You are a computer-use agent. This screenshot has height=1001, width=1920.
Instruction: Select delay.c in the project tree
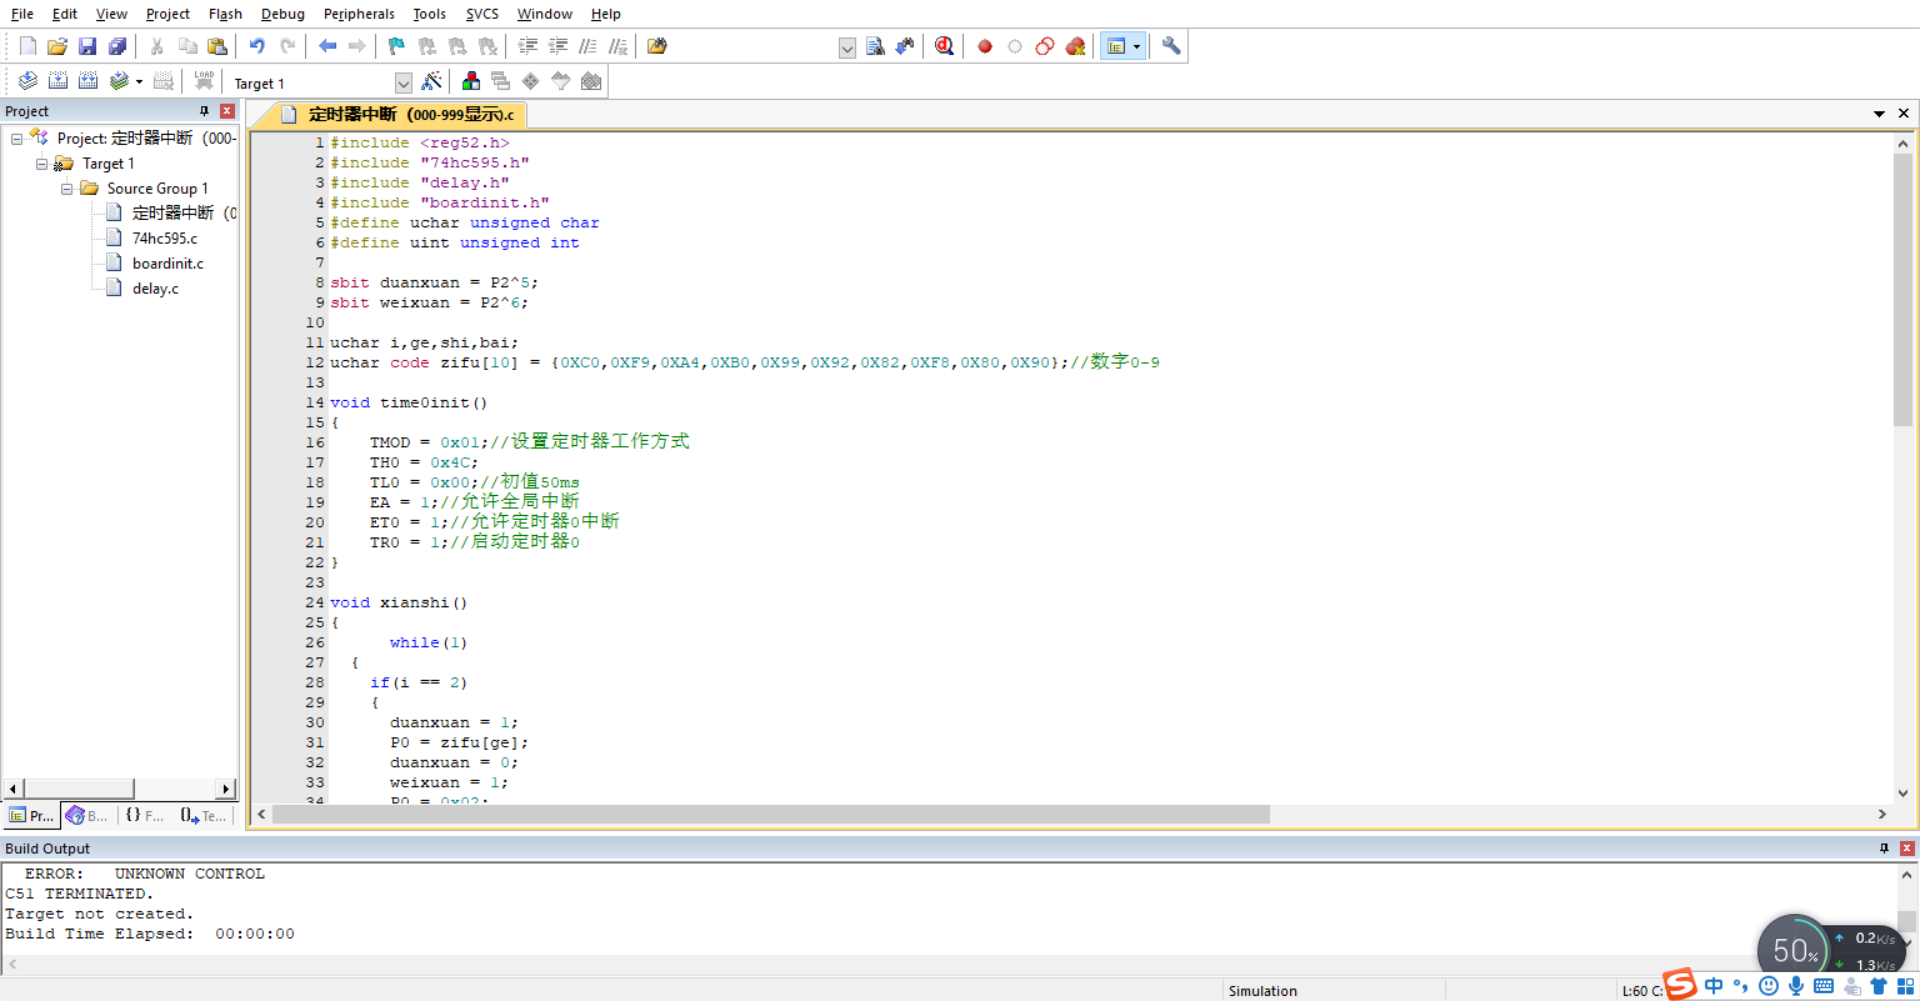[155, 289]
